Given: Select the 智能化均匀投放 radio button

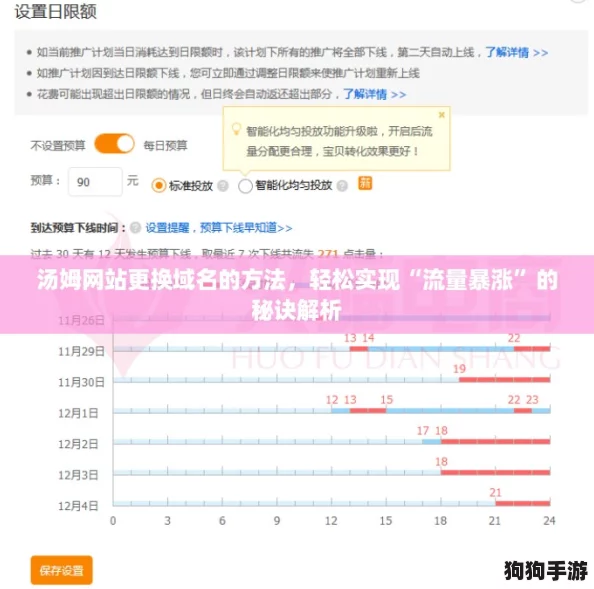Looking at the screenshot, I should coord(245,186).
